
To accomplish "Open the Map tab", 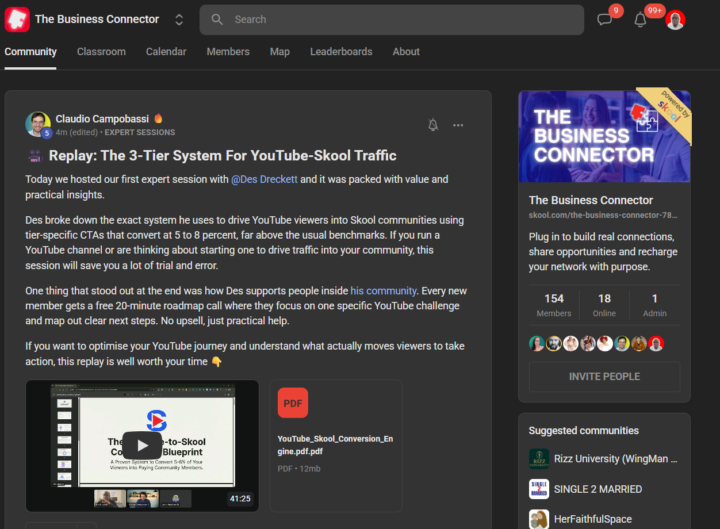I will 280,52.
